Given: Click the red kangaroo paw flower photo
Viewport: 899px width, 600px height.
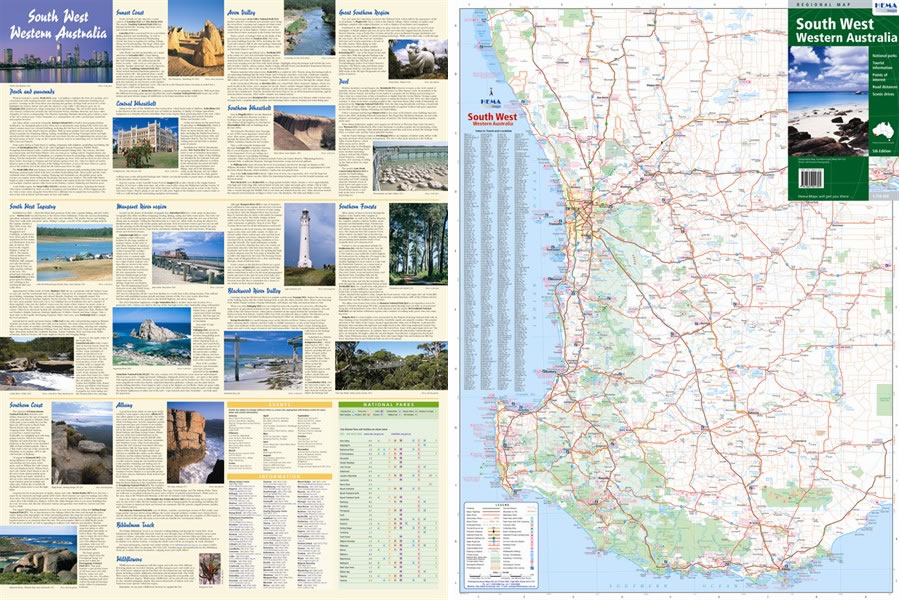Looking at the screenshot, I should [209, 569].
